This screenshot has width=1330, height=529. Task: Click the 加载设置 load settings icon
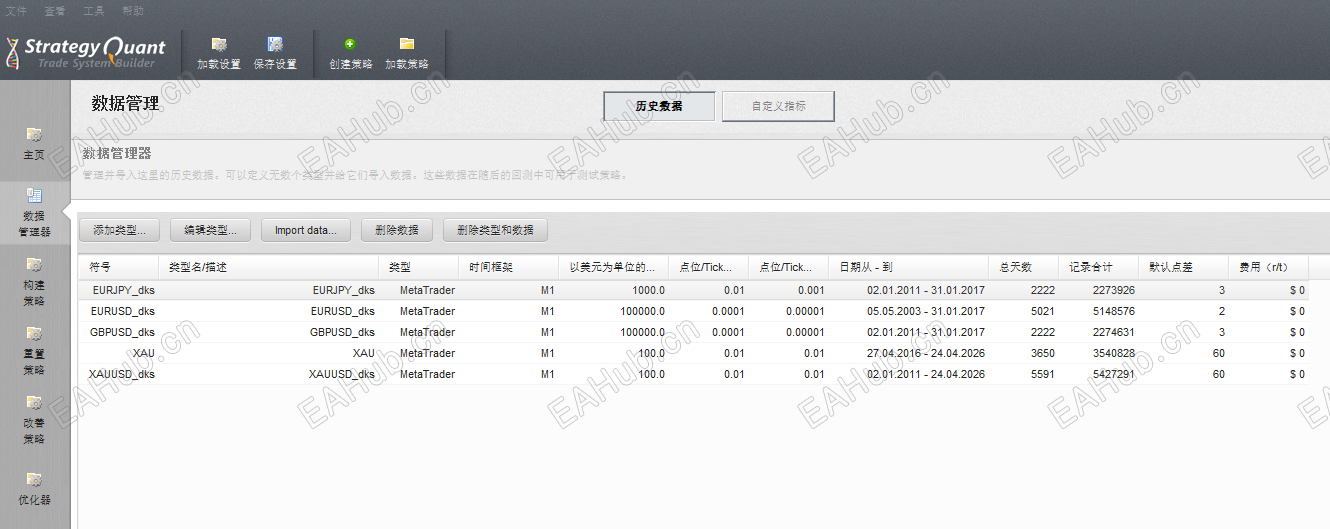coord(219,44)
